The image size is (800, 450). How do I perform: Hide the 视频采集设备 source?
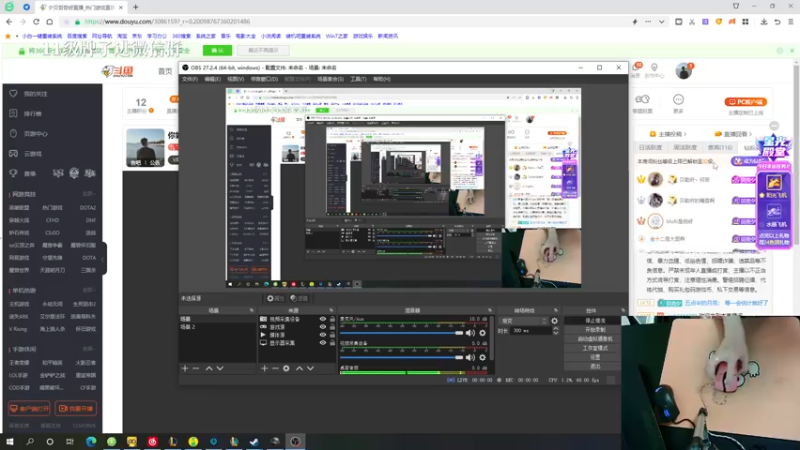(x=322, y=319)
